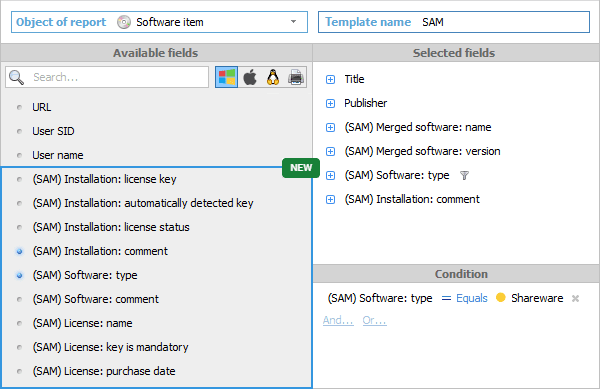Remove the Shareware condition with the X
This screenshot has width=600, height=389.
tap(575, 298)
